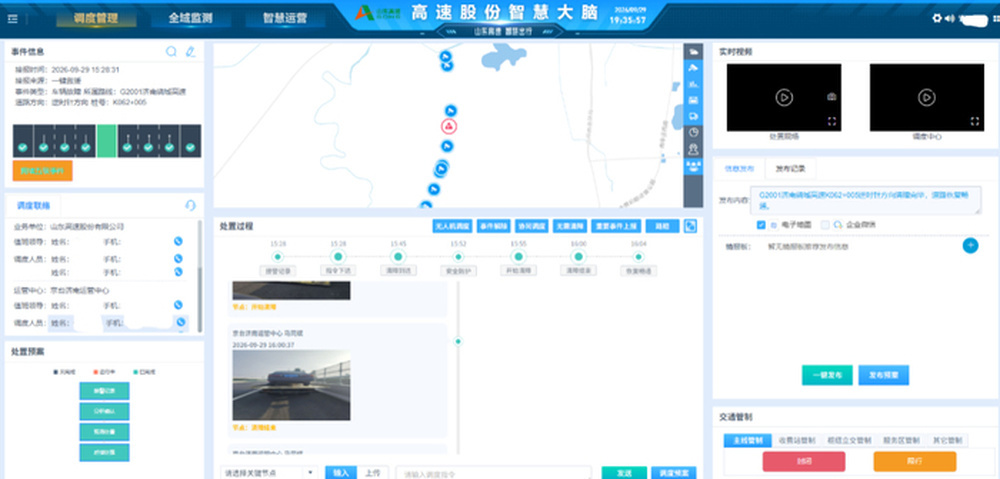Click the 调度预案 button at bottom

tap(673, 473)
